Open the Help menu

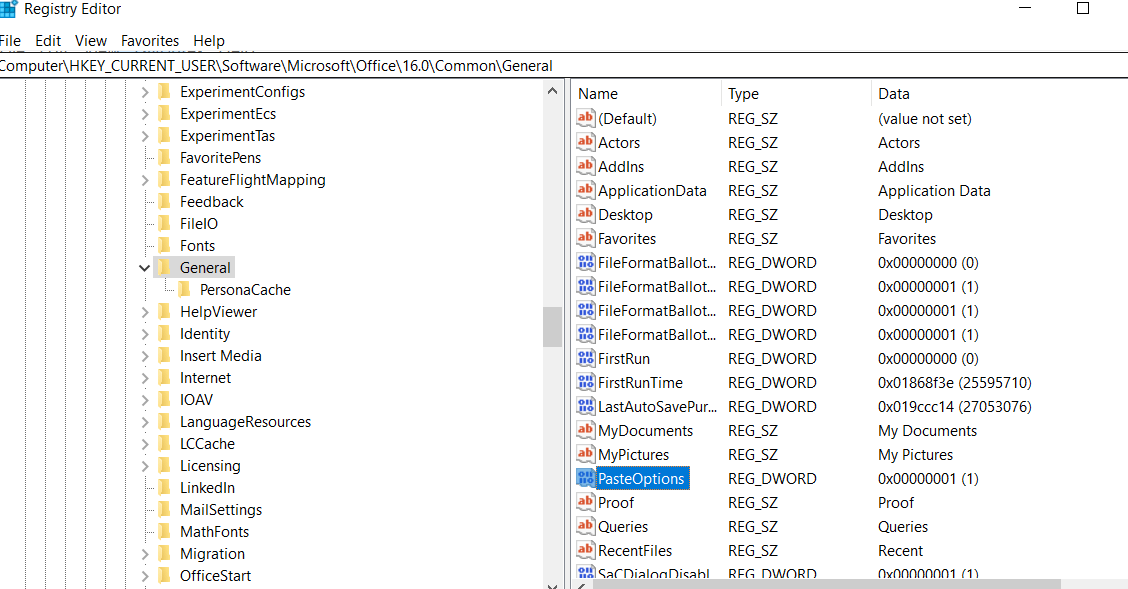(x=209, y=41)
